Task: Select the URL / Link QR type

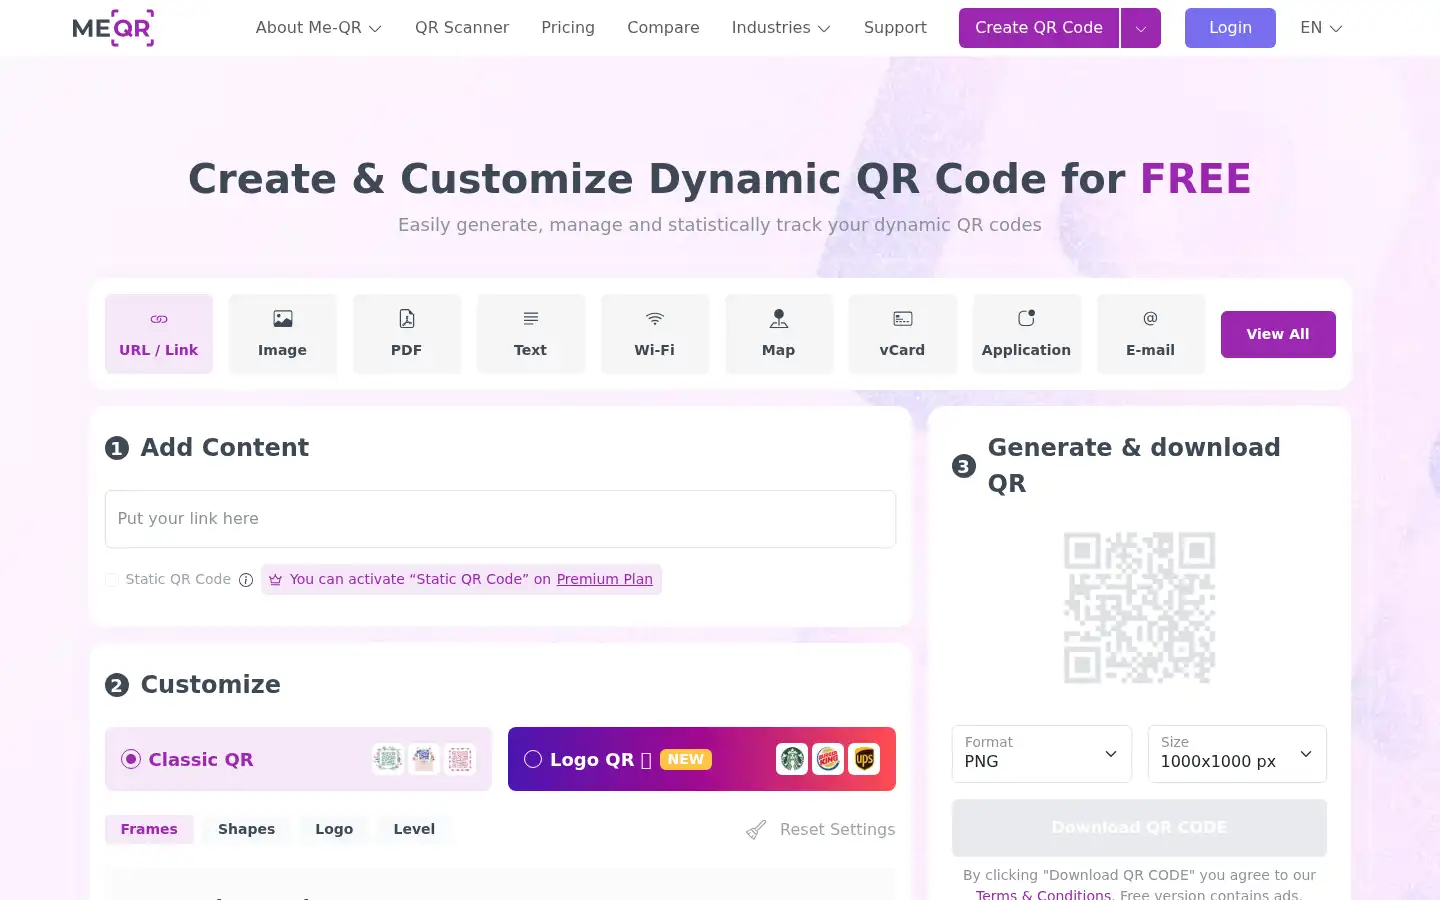Action: pyautogui.click(x=159, y=334)
